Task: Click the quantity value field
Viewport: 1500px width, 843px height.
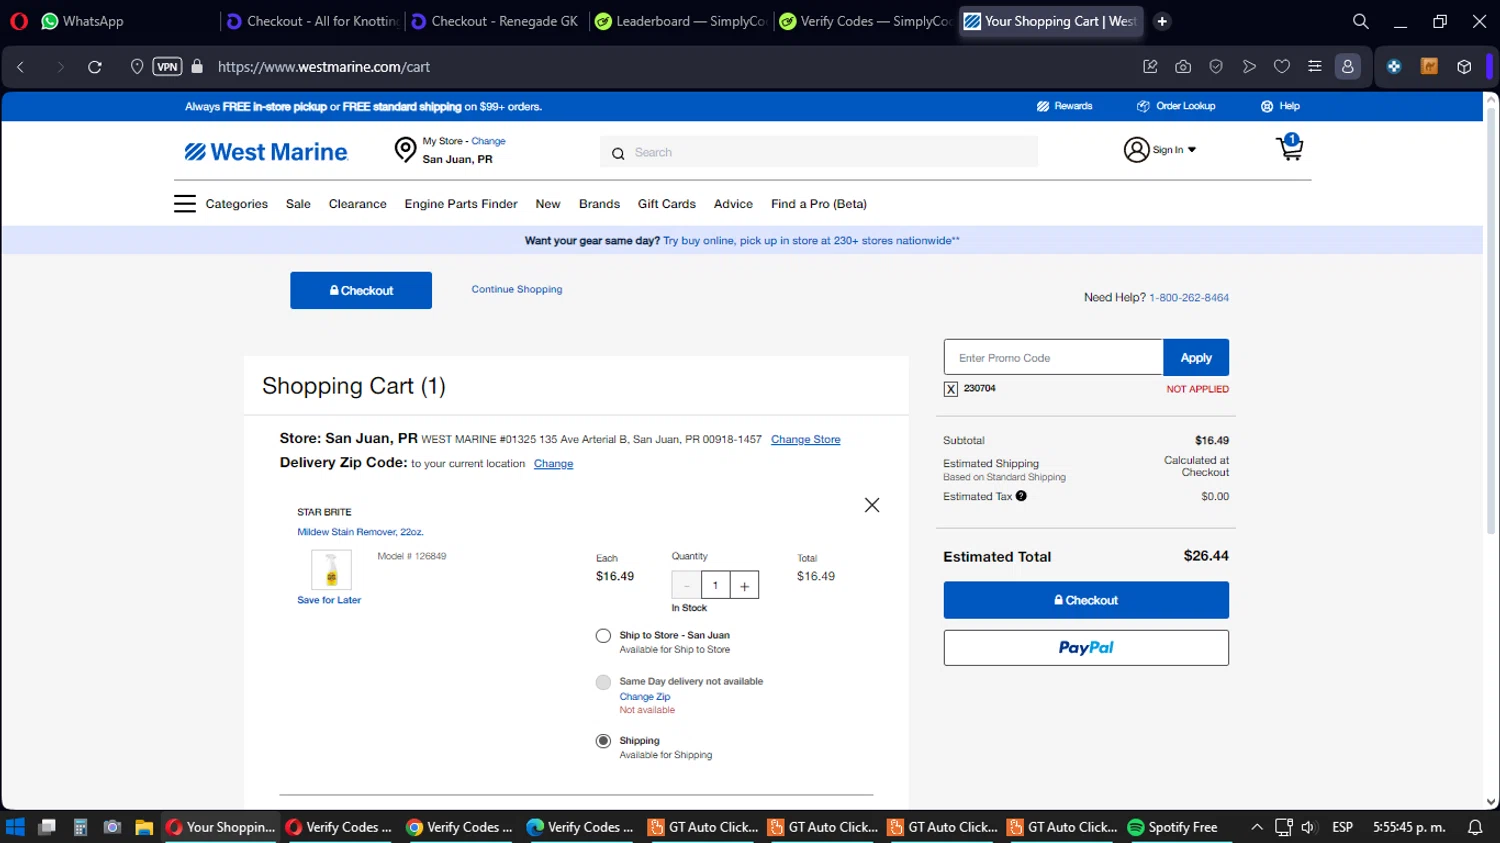Action: [x=715, y=586]
